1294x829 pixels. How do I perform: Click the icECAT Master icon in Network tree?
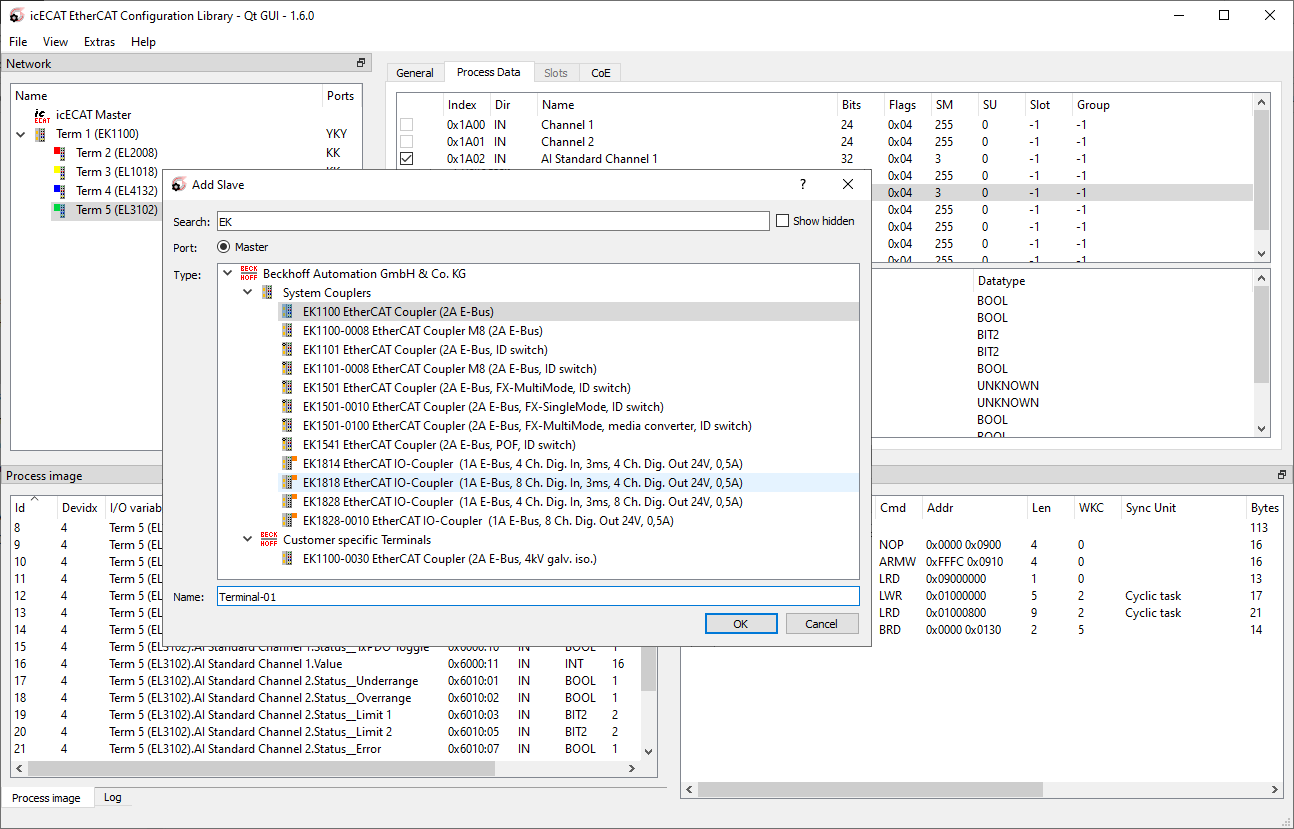click(x=41, y=115)
